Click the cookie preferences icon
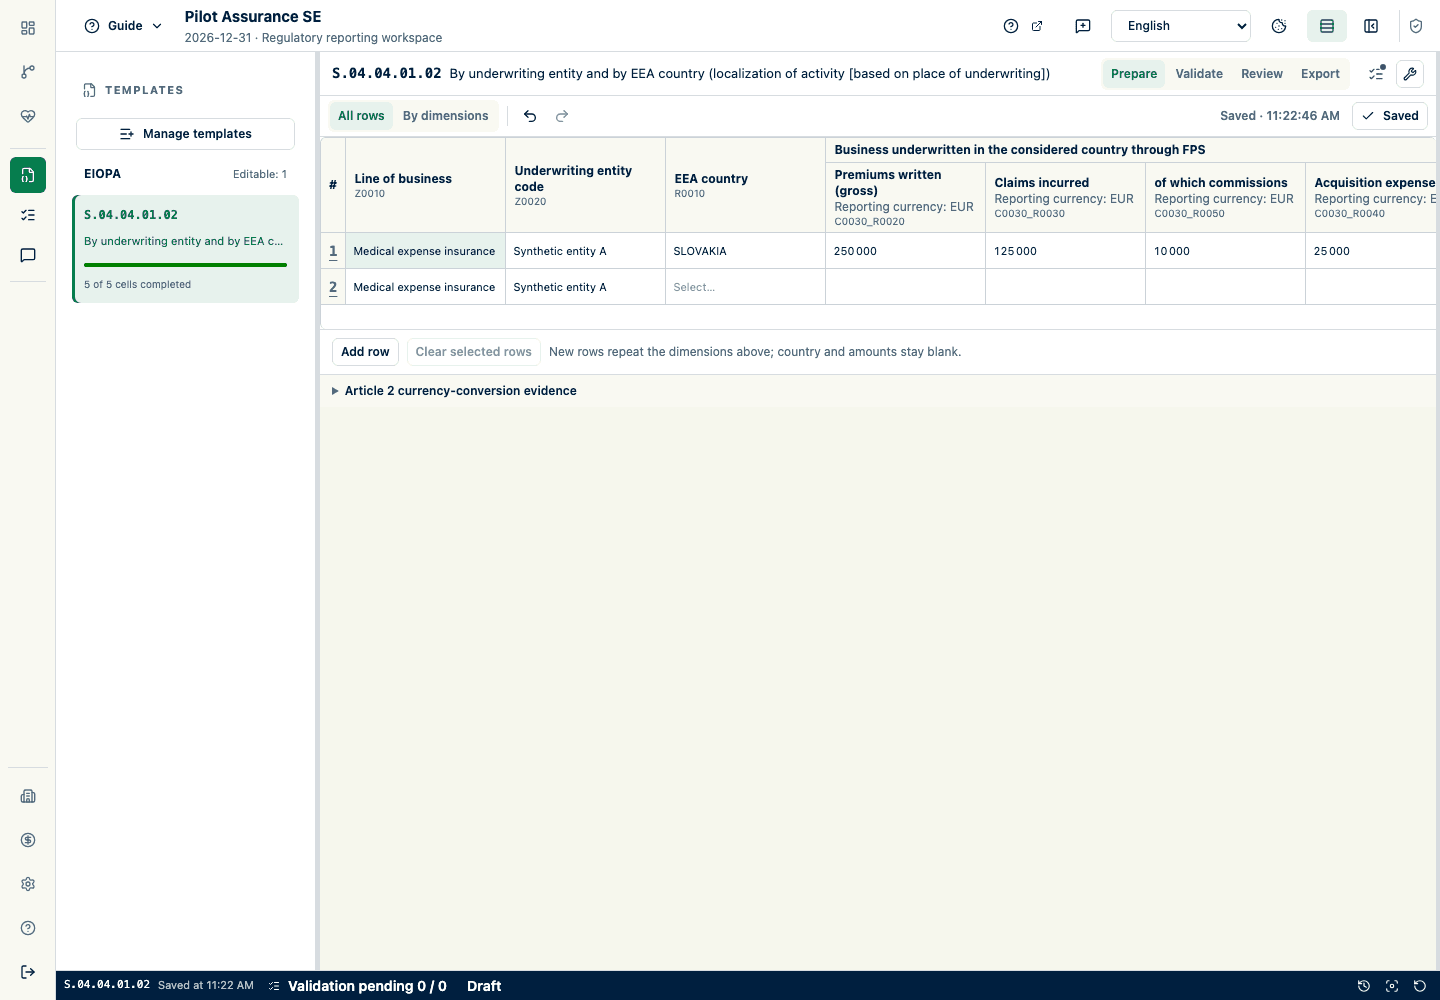This screenshot has width=1440, height=1000. [x=1279, y=26]
